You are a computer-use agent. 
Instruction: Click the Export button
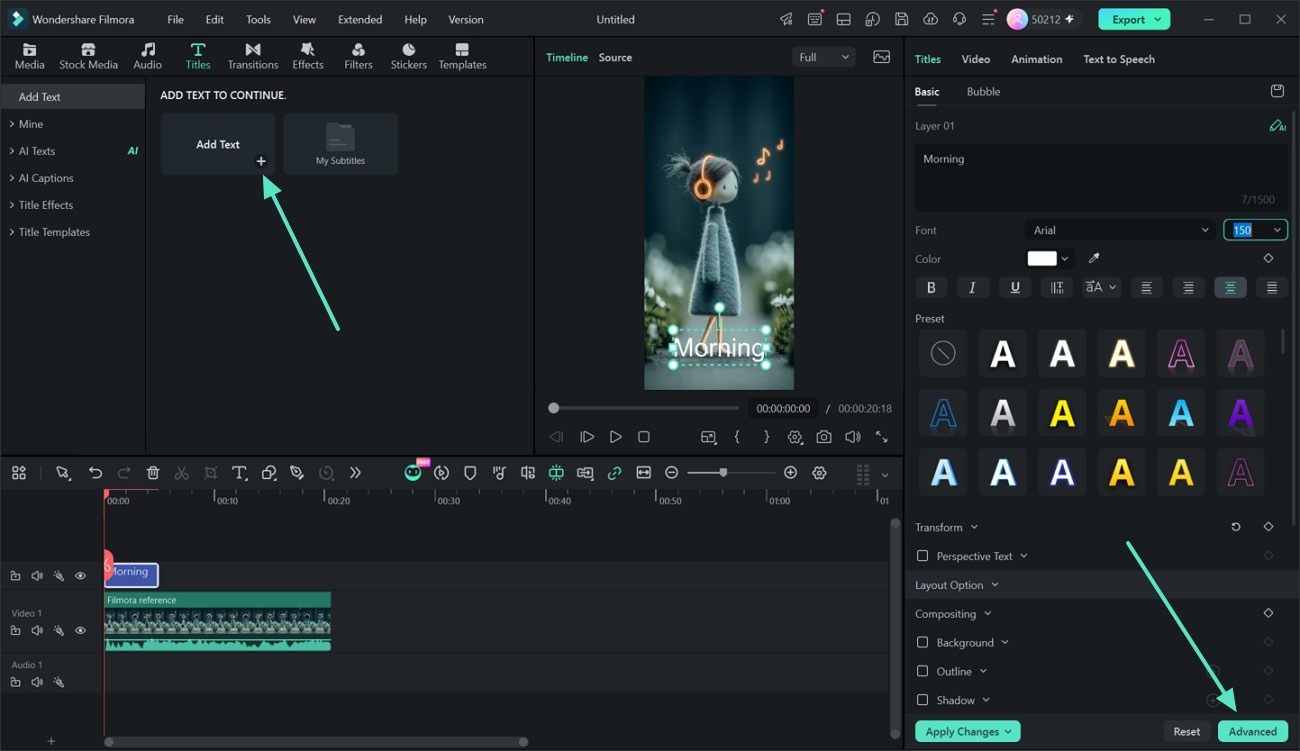point(1134,19)
